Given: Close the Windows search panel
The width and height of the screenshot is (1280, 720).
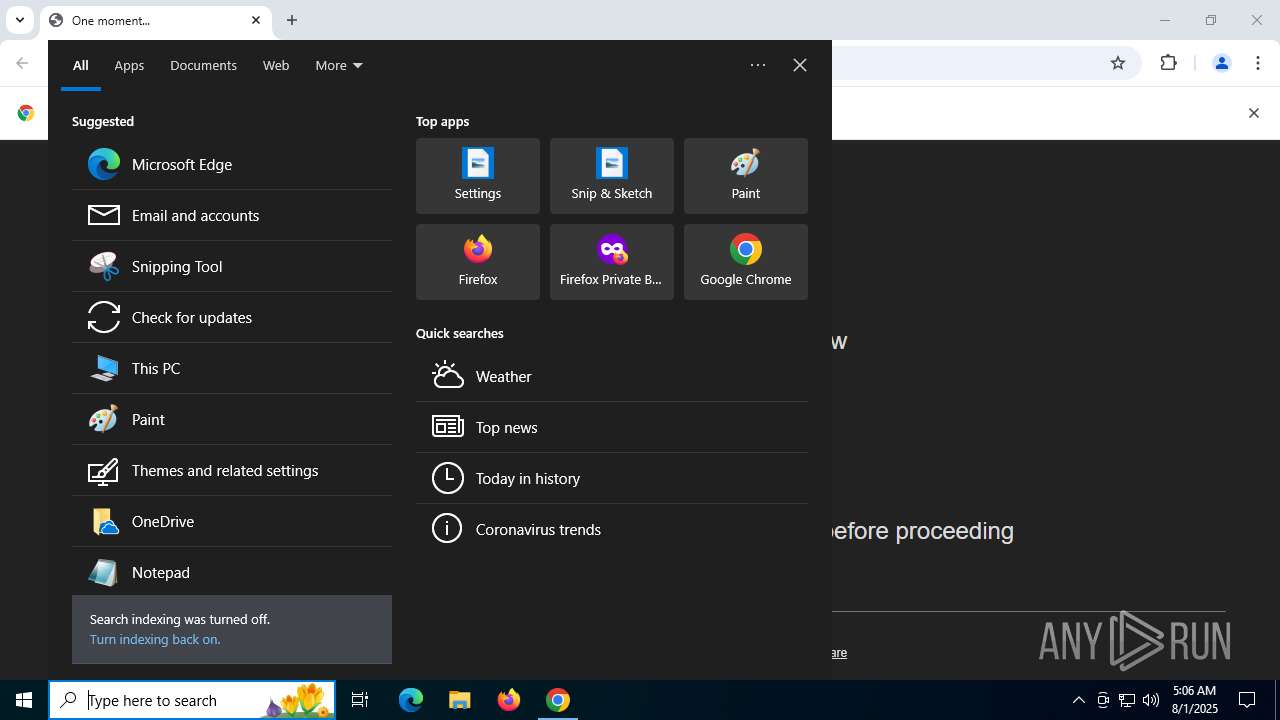Looking at the screenshot, I should 800,65.
